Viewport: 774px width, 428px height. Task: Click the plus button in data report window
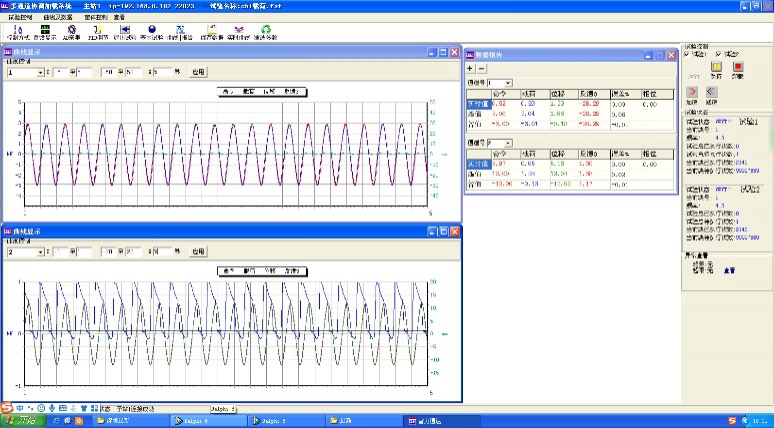472,69
